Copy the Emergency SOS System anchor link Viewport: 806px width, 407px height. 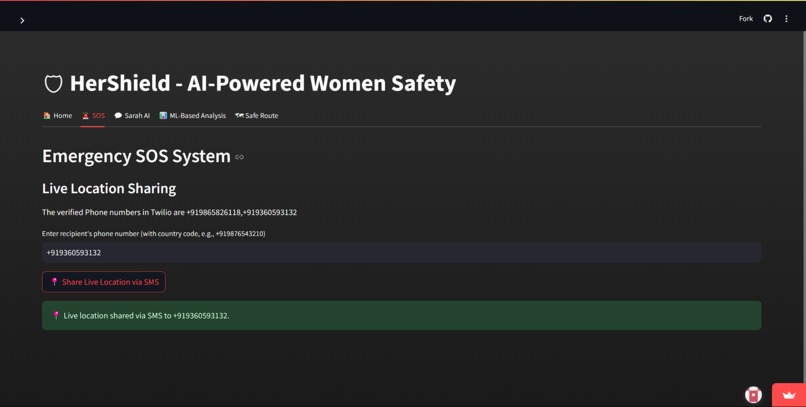240,157
